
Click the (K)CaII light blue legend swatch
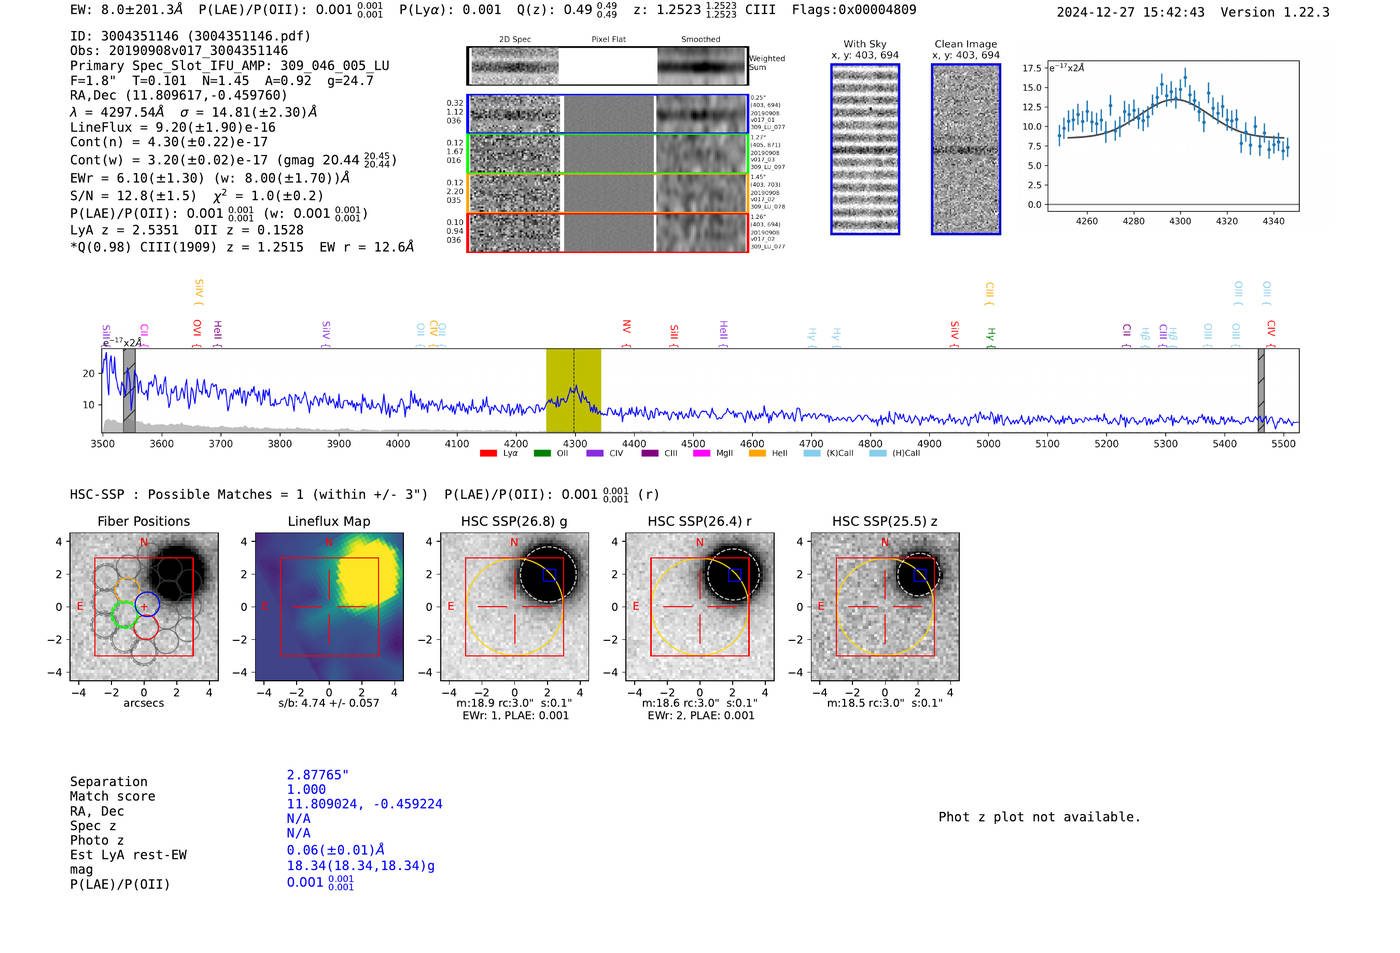point(812,453)
